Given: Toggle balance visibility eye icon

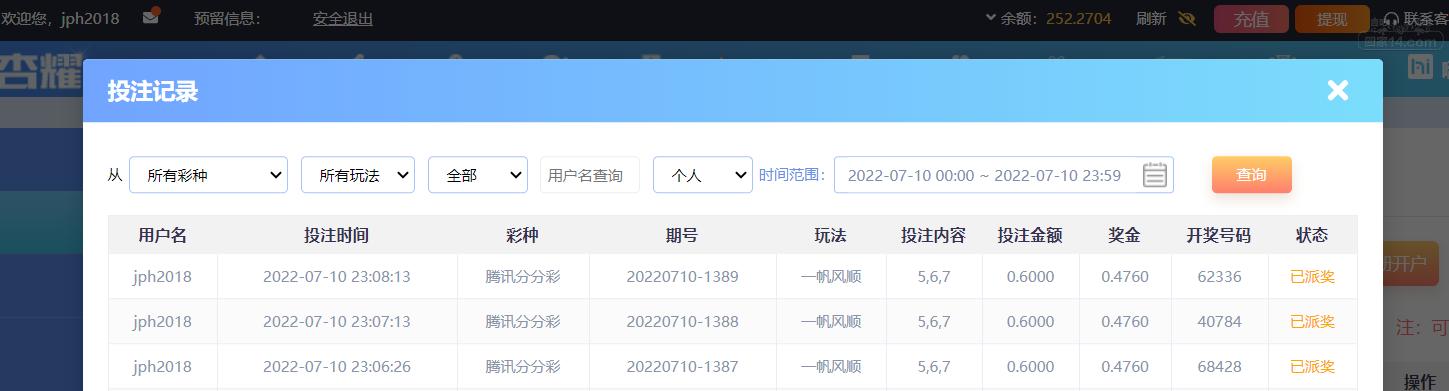Looking at the screenshot, I should 1187,18.
